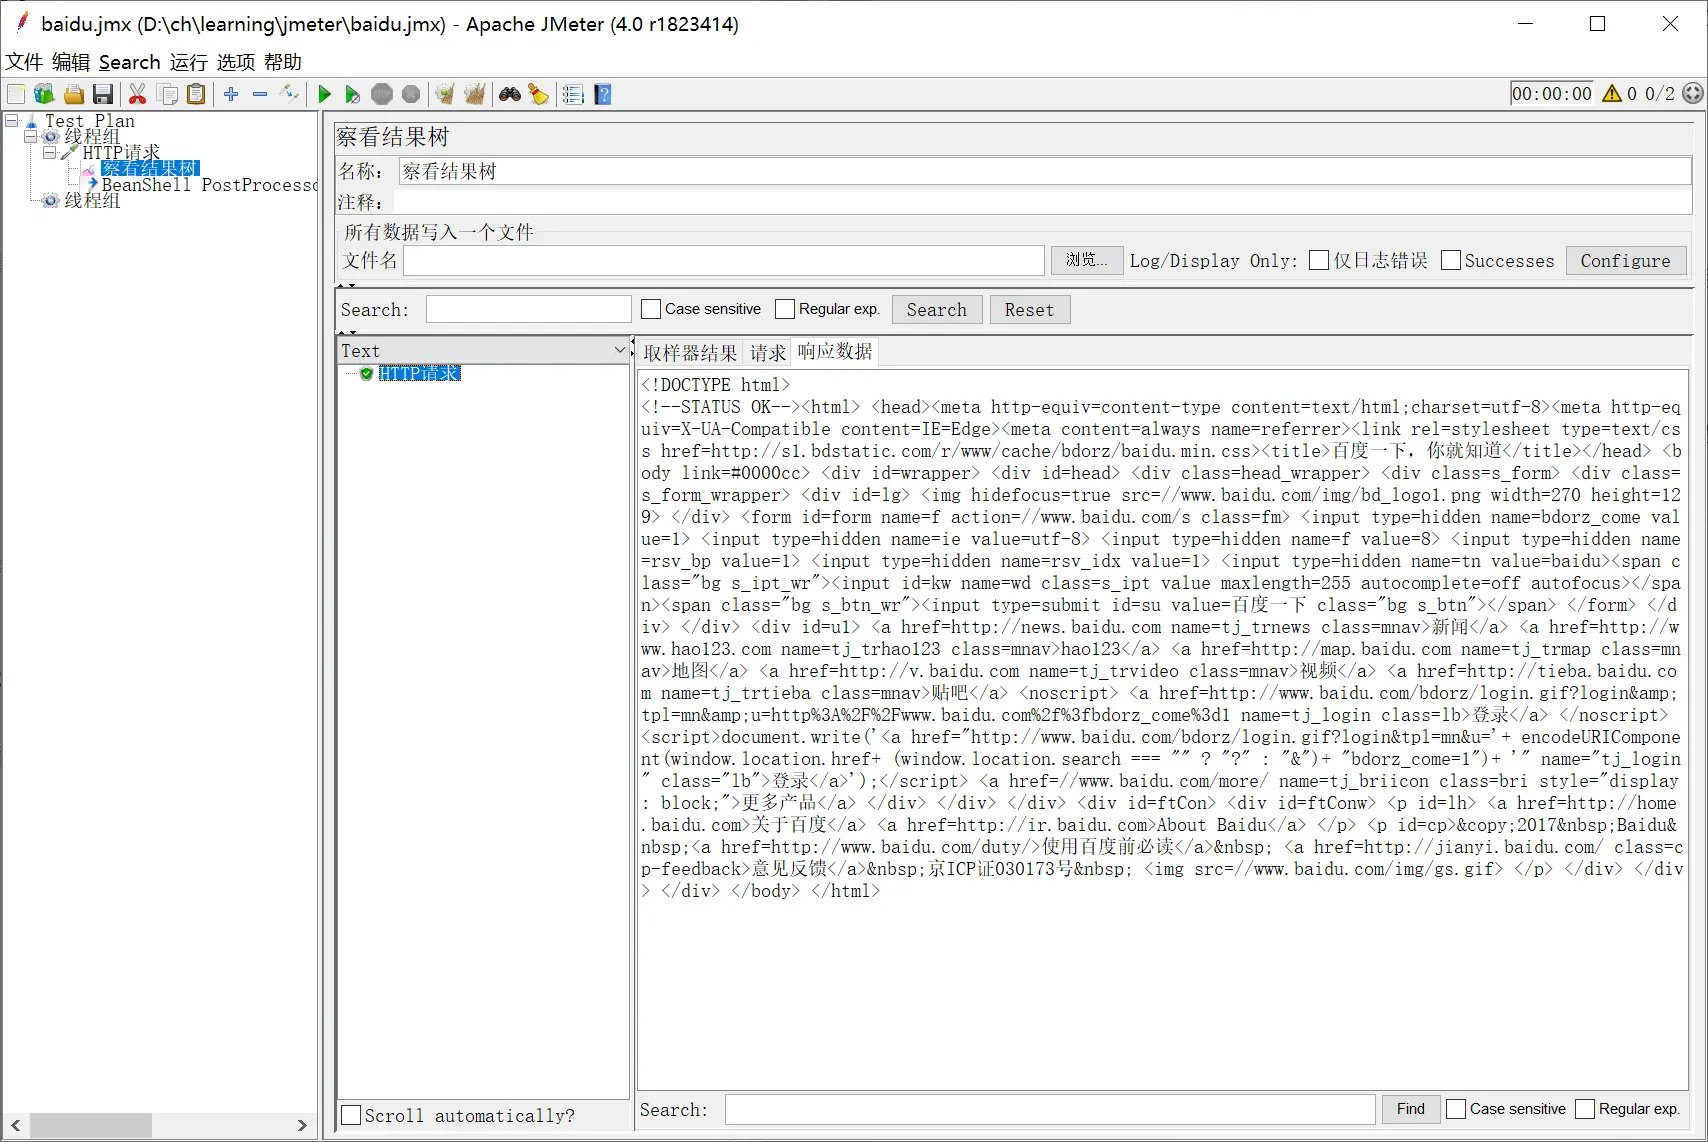Click the pipette icon beside HTTP请求 in tree
This screenshot has height=1142, width=1708.
point(69,153)
